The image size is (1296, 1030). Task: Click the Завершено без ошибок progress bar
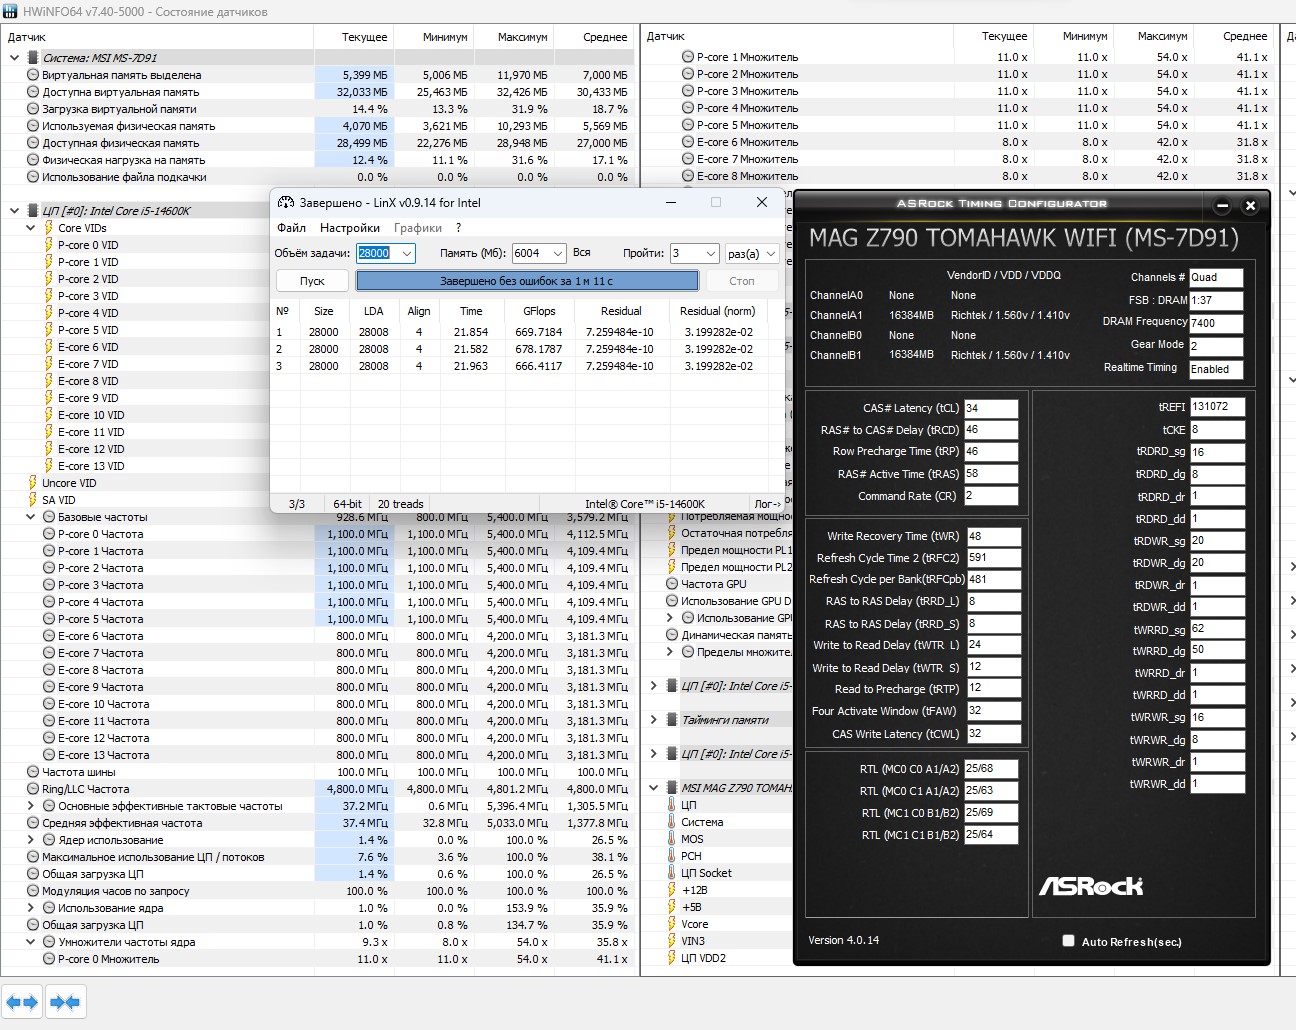click(x=526, y=281)
